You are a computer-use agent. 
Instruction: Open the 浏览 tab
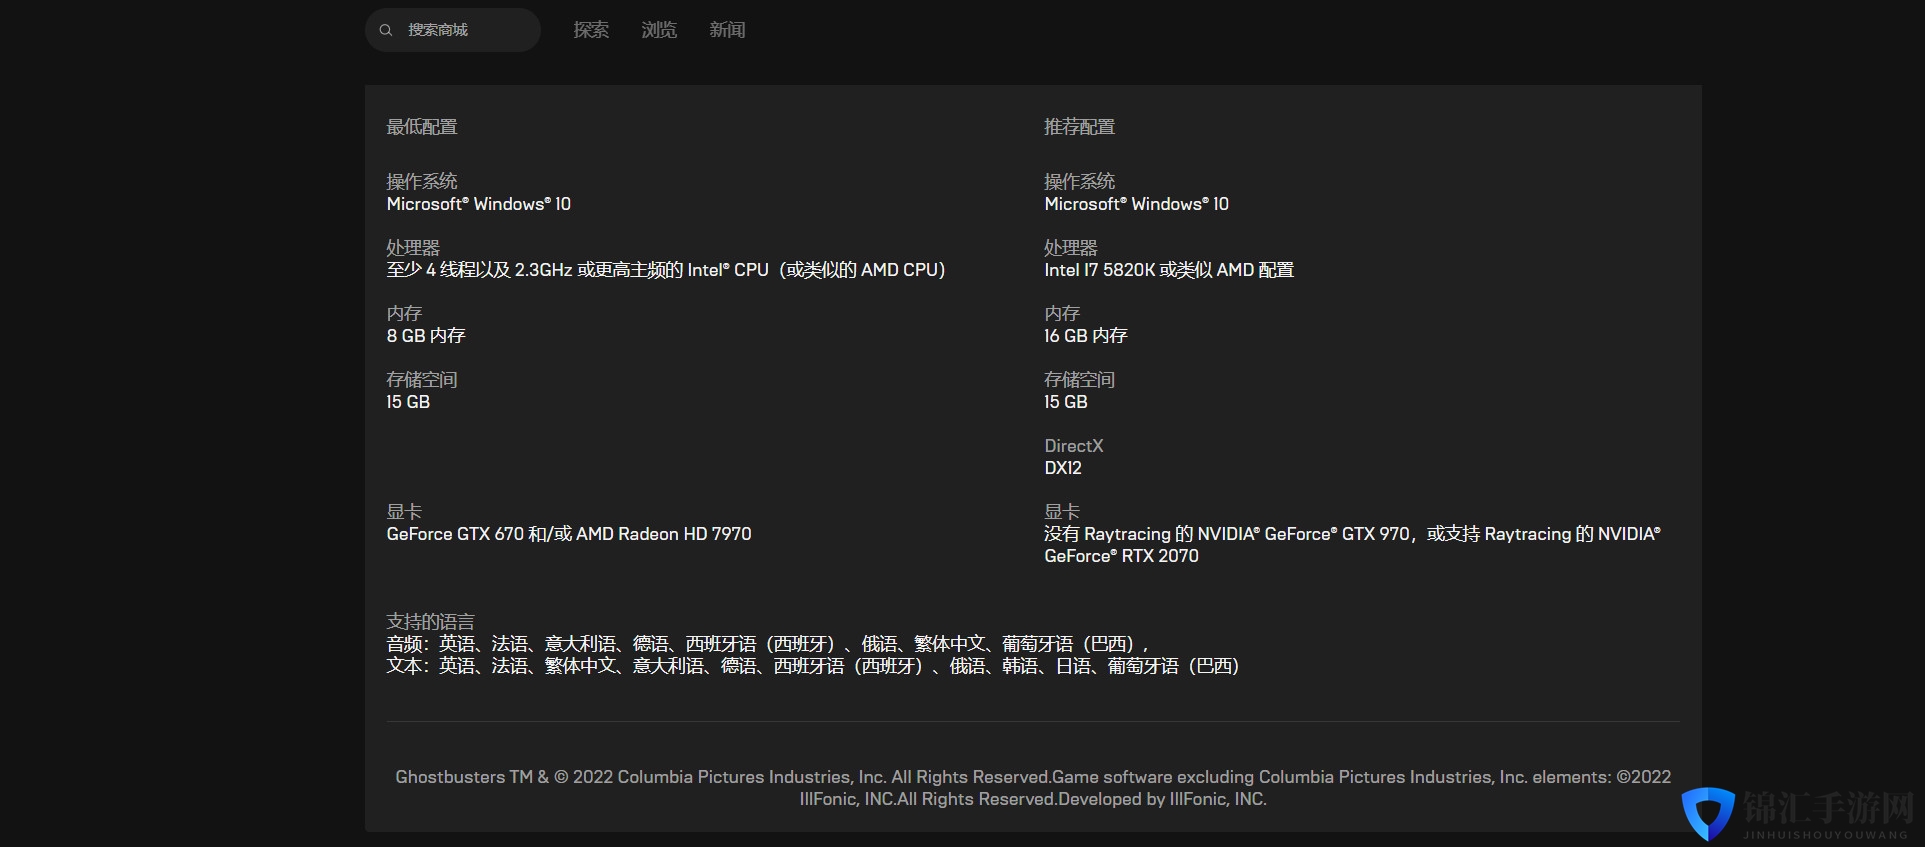[659, 30]
